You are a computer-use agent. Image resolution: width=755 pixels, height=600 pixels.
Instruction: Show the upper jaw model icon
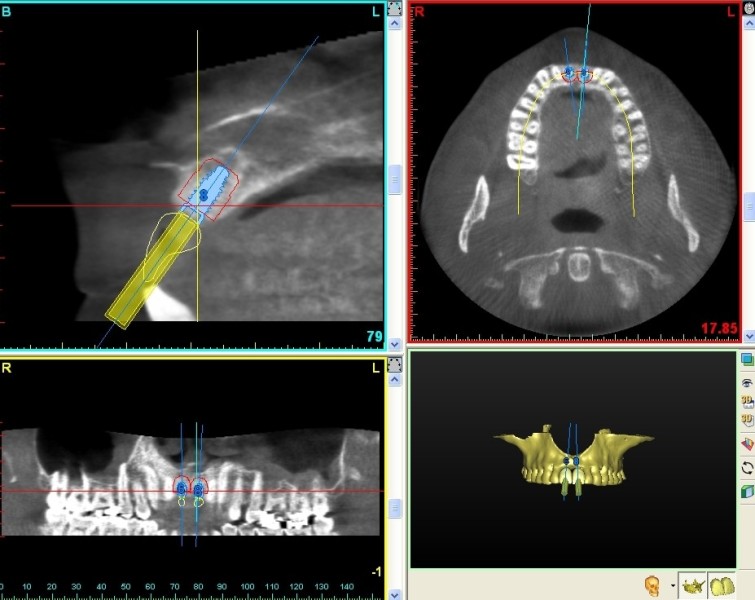click(x=691, y=585)
